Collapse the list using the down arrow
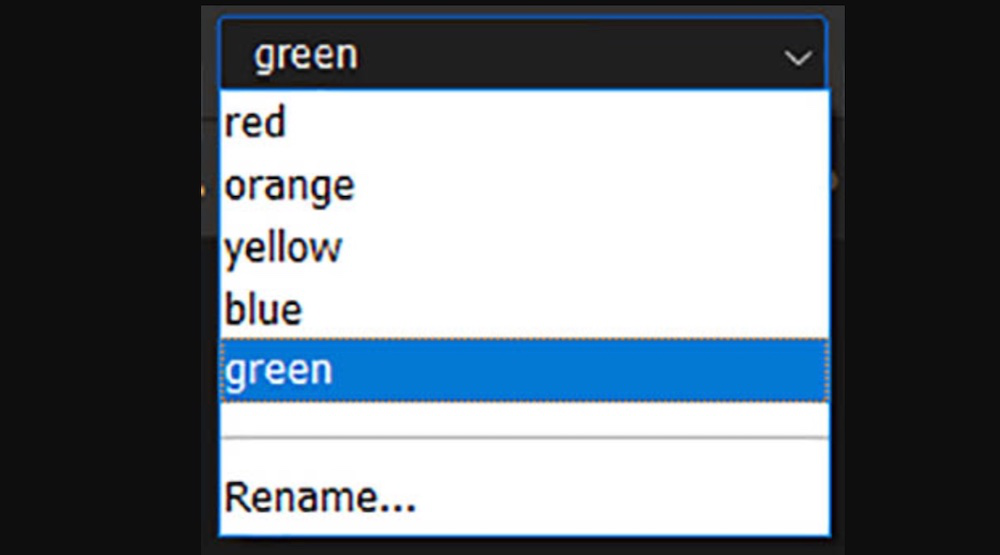The height and width of the screenshot is (555, 1000). click(x=798, y=58)
